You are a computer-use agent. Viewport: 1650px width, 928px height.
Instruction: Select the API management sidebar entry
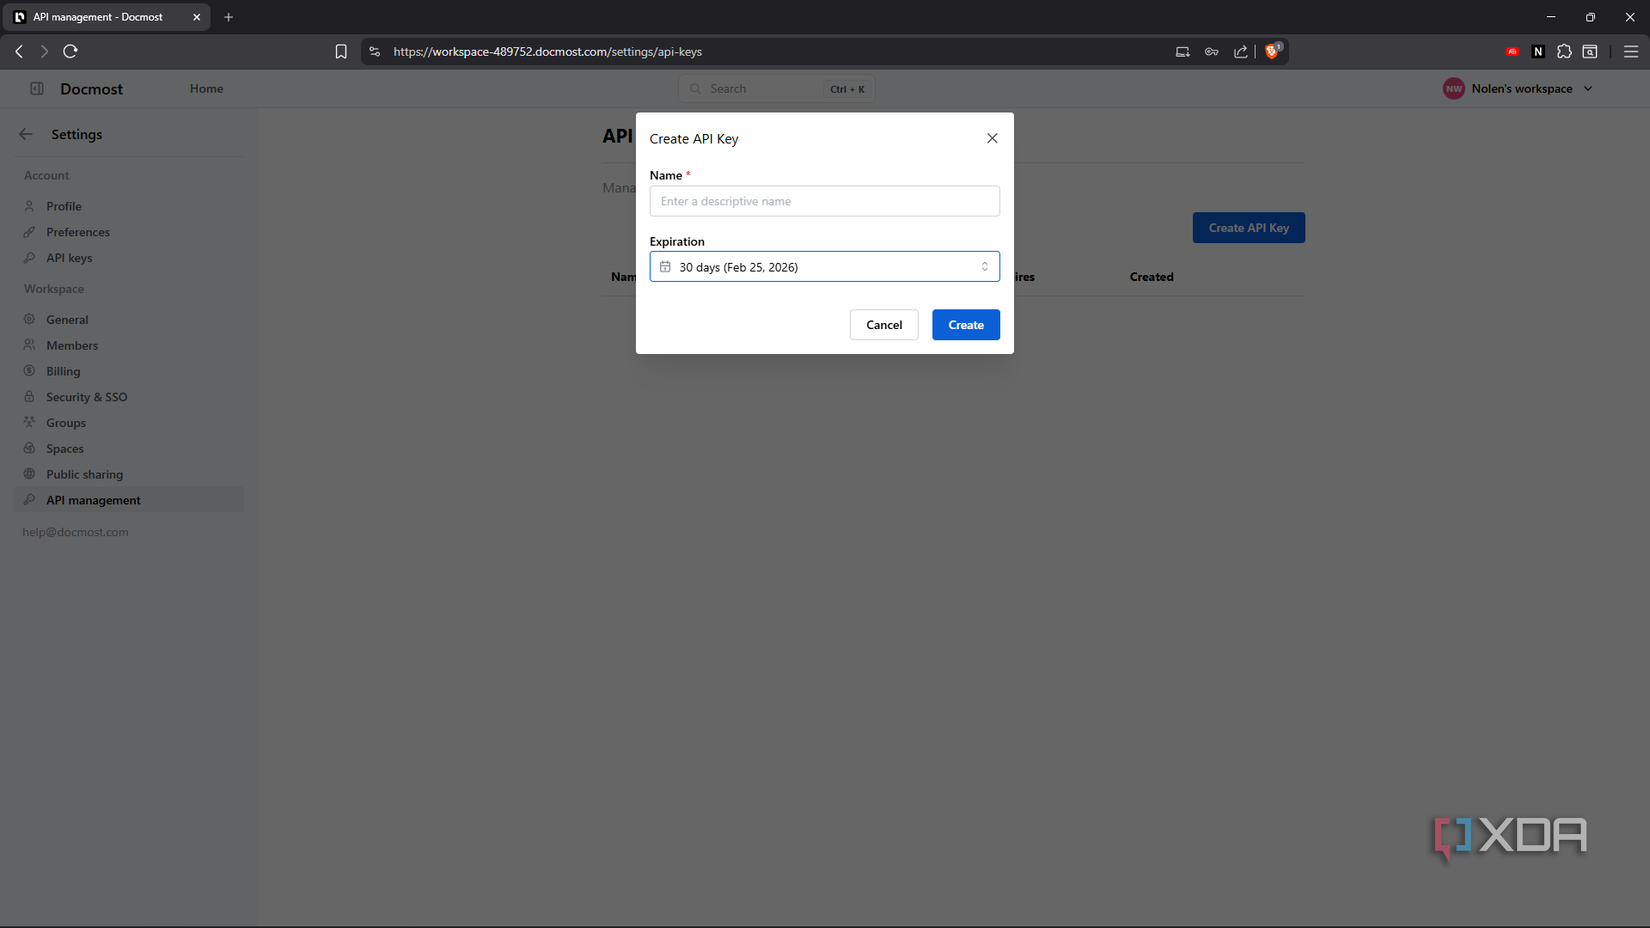[93, 500]
